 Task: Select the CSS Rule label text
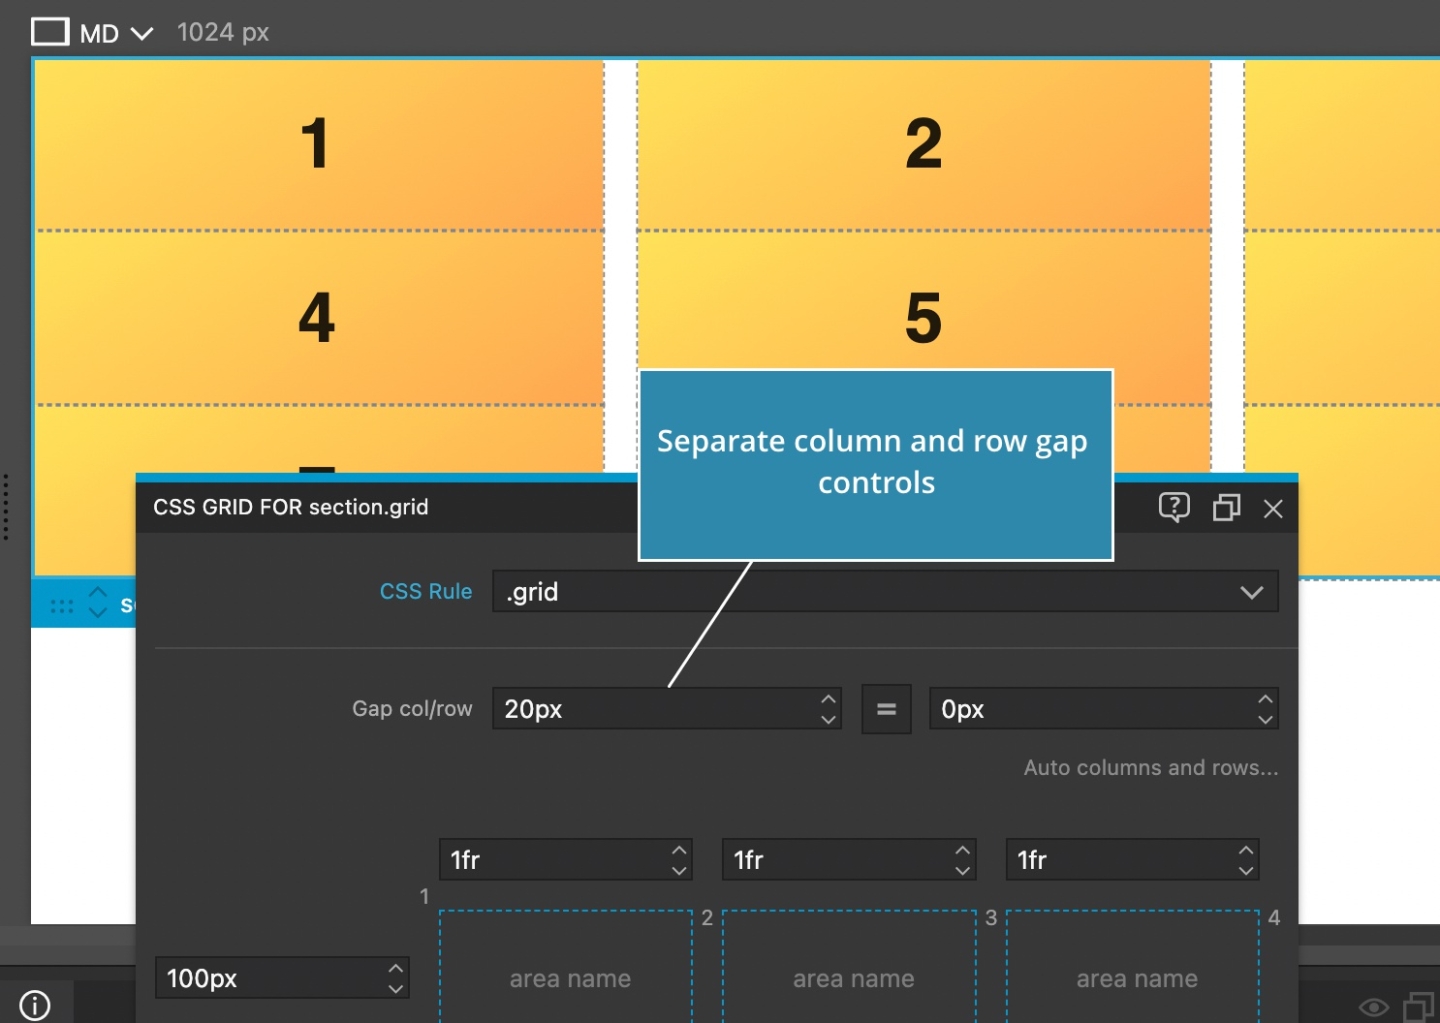pyautogui.click(x=425, y=591)
